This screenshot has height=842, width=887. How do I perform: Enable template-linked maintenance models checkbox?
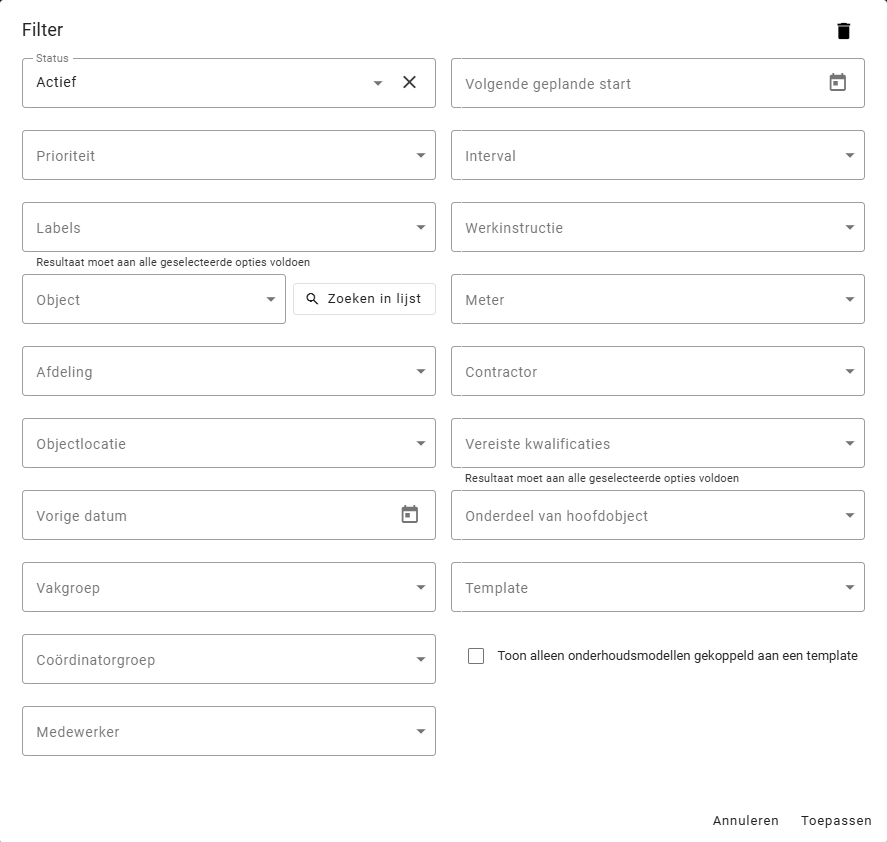click(x=476, y=656)
